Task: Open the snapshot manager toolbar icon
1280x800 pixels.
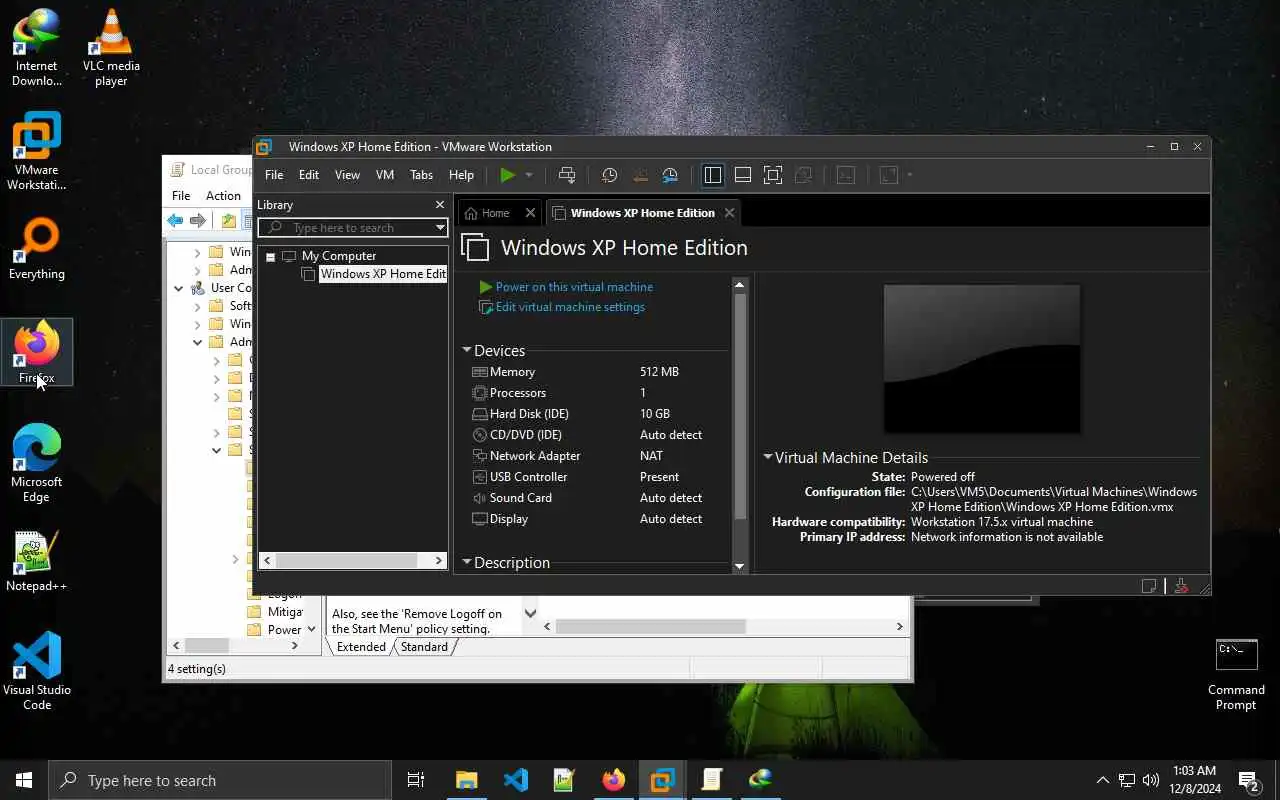Action: 671,175
